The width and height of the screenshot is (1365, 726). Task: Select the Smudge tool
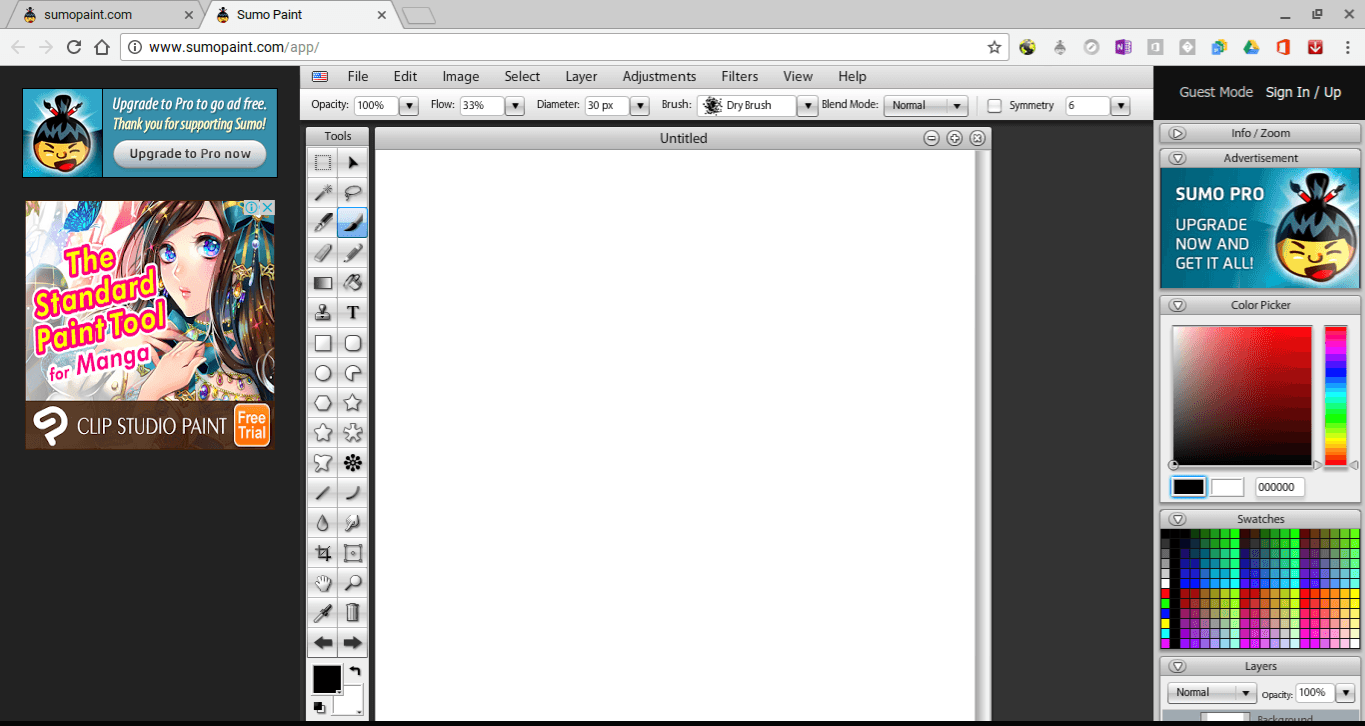353,523
